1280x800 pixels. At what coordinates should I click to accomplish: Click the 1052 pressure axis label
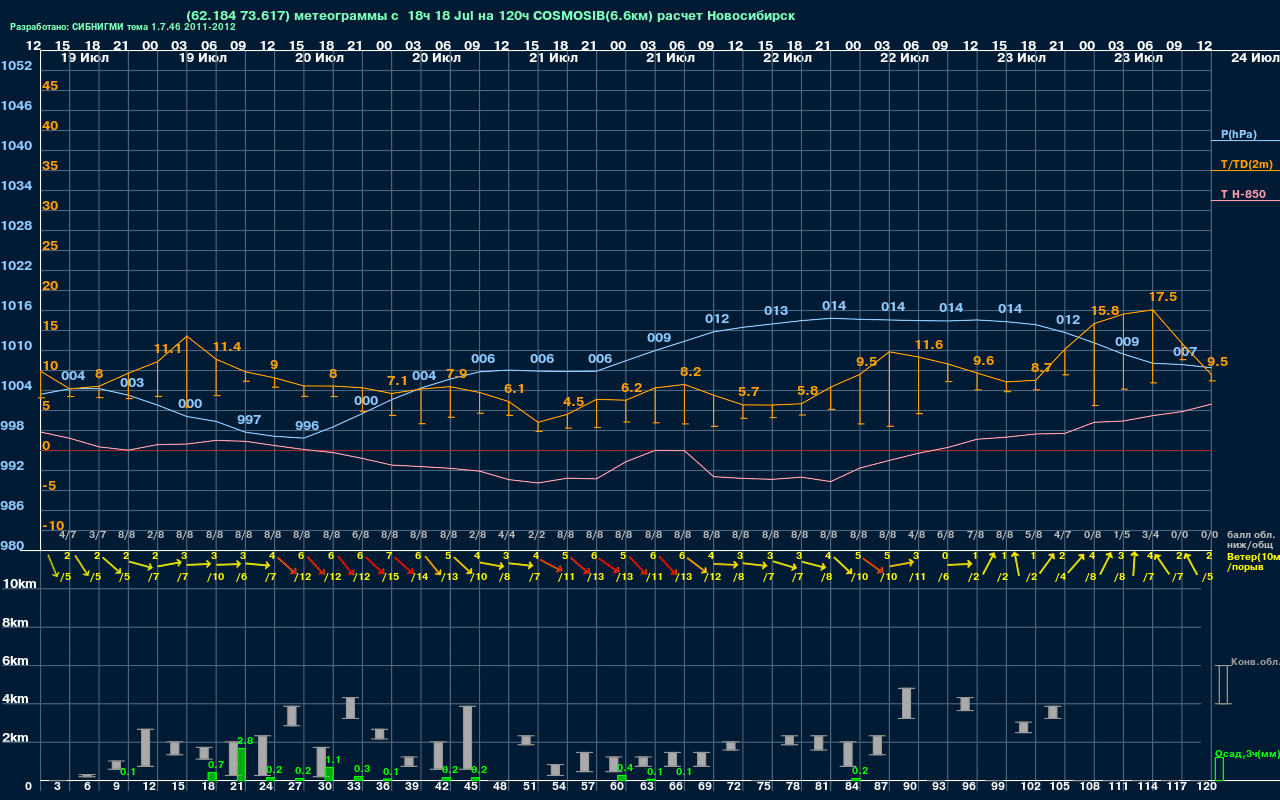click(16, 66)
